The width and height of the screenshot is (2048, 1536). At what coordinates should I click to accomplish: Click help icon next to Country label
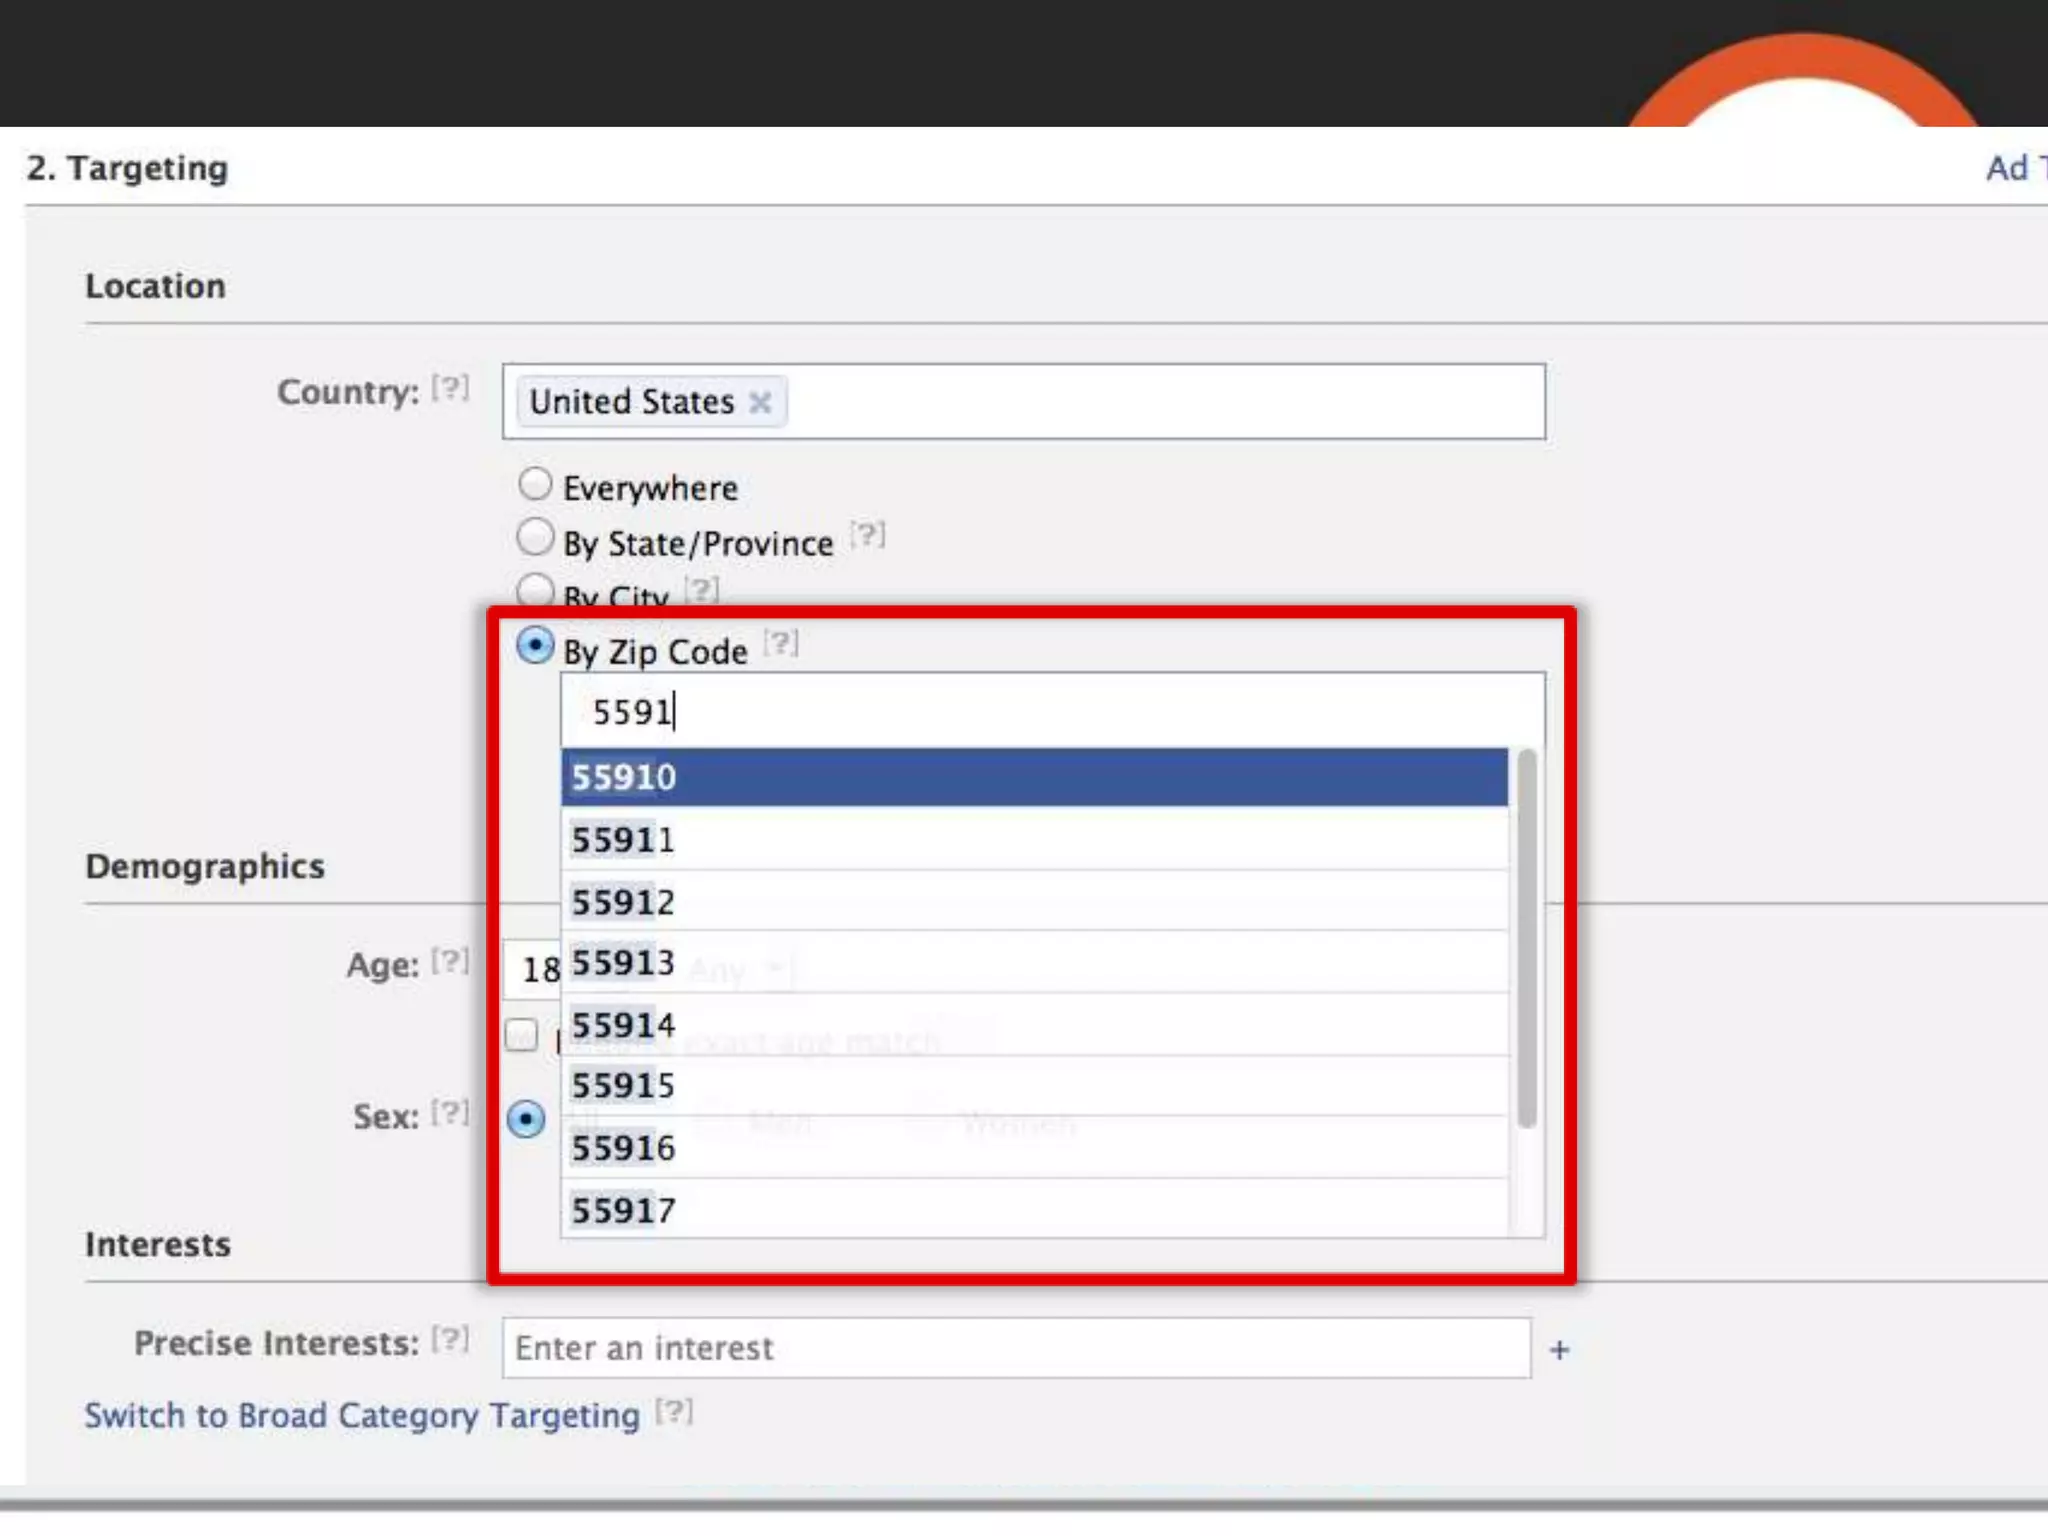pyautogui.click(x=450, y=388)
